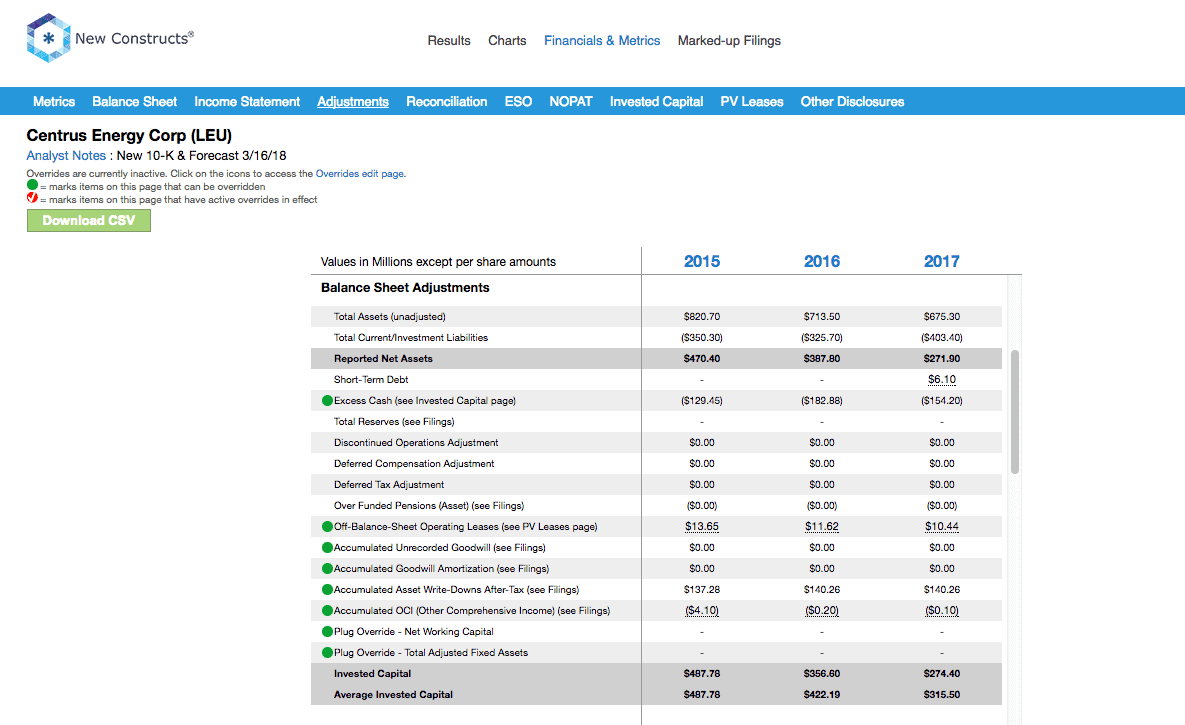Click the ($403.40) liabilities value
Viewport: 1185px width, 725px height.
coord(942,338)
